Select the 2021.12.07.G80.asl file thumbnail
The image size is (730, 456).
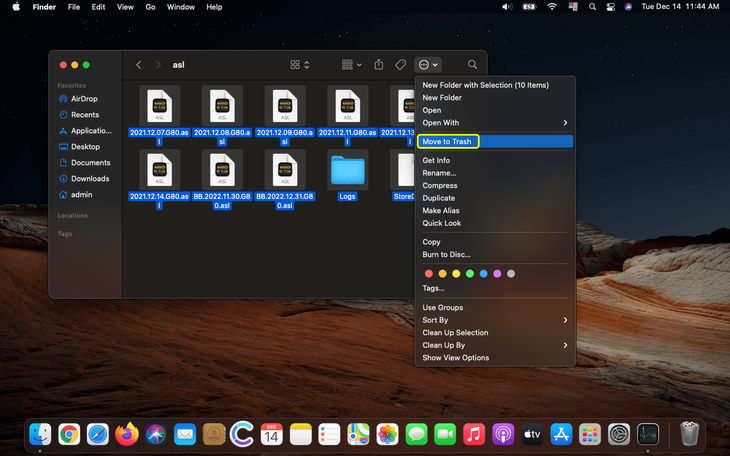pos(159,106)
